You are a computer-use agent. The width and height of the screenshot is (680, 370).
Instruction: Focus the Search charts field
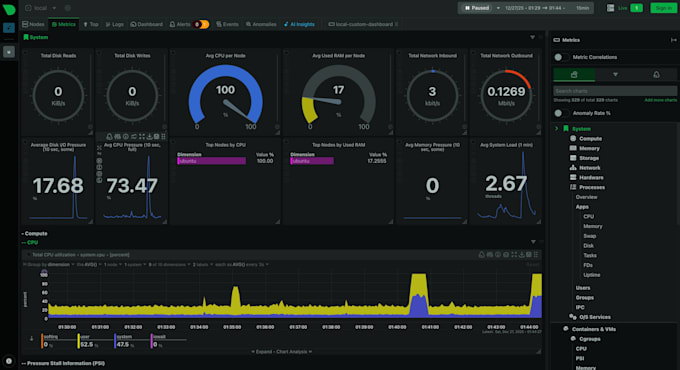pyautogui.click(x=615, y=91)
